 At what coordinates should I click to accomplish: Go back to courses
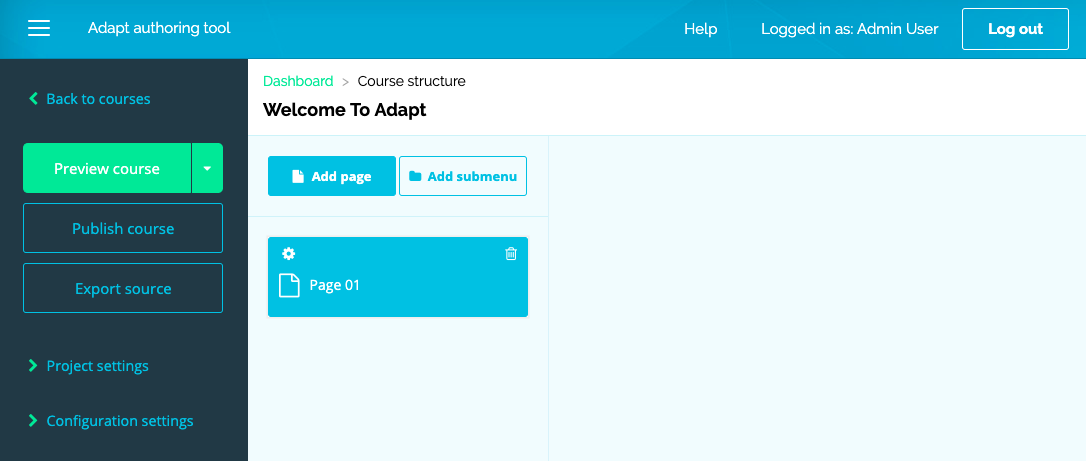[x=97, y=99]
